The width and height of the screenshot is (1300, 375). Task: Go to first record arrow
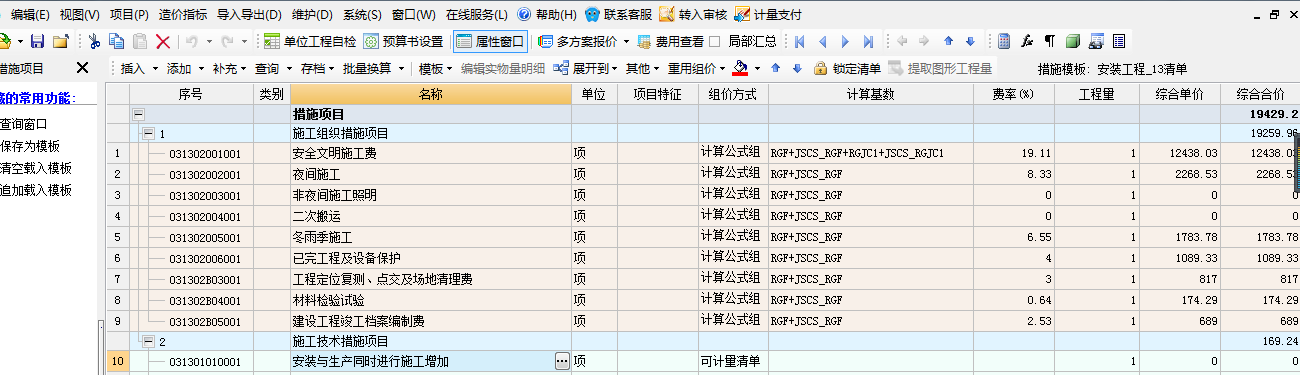pos(799,41)
